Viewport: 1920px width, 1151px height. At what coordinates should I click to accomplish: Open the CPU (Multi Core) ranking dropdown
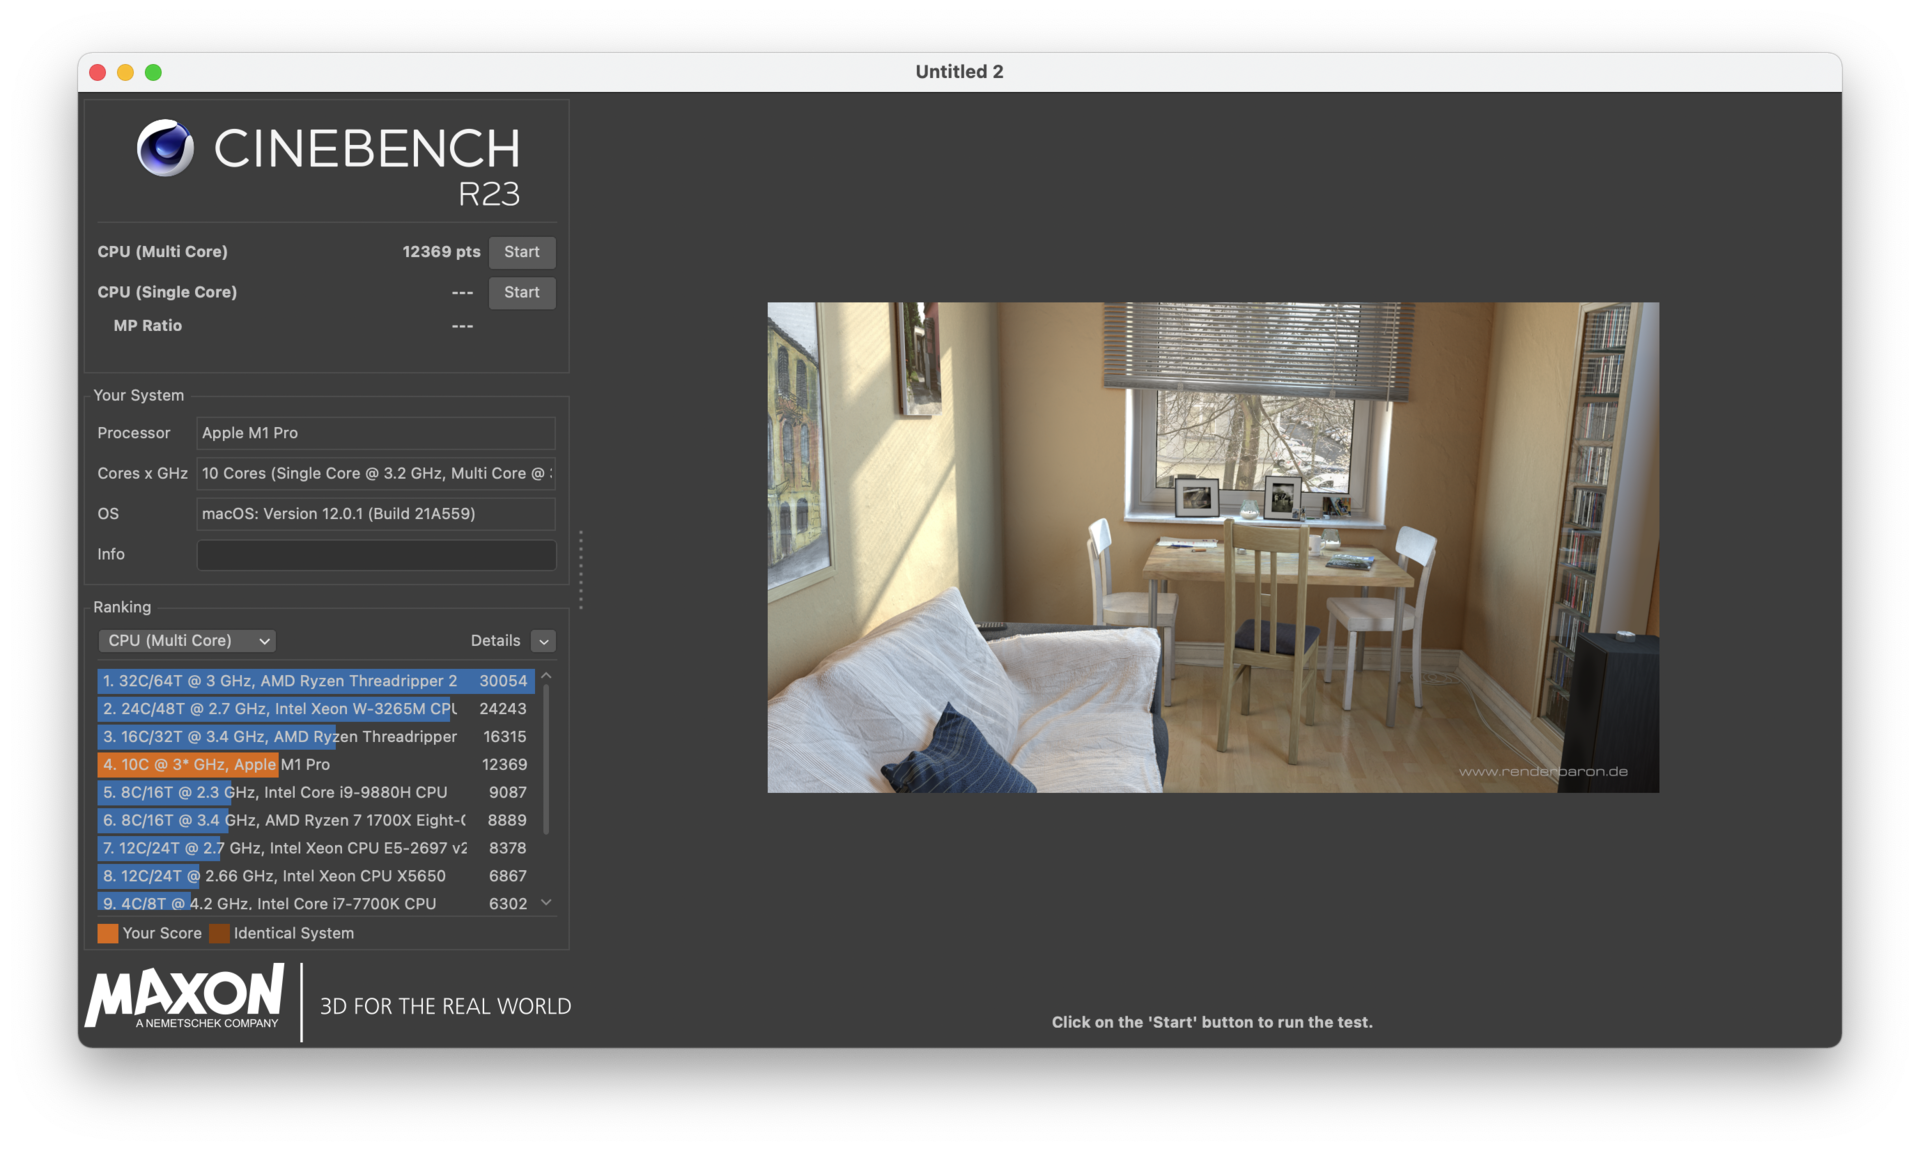click(x=187, y=640)
